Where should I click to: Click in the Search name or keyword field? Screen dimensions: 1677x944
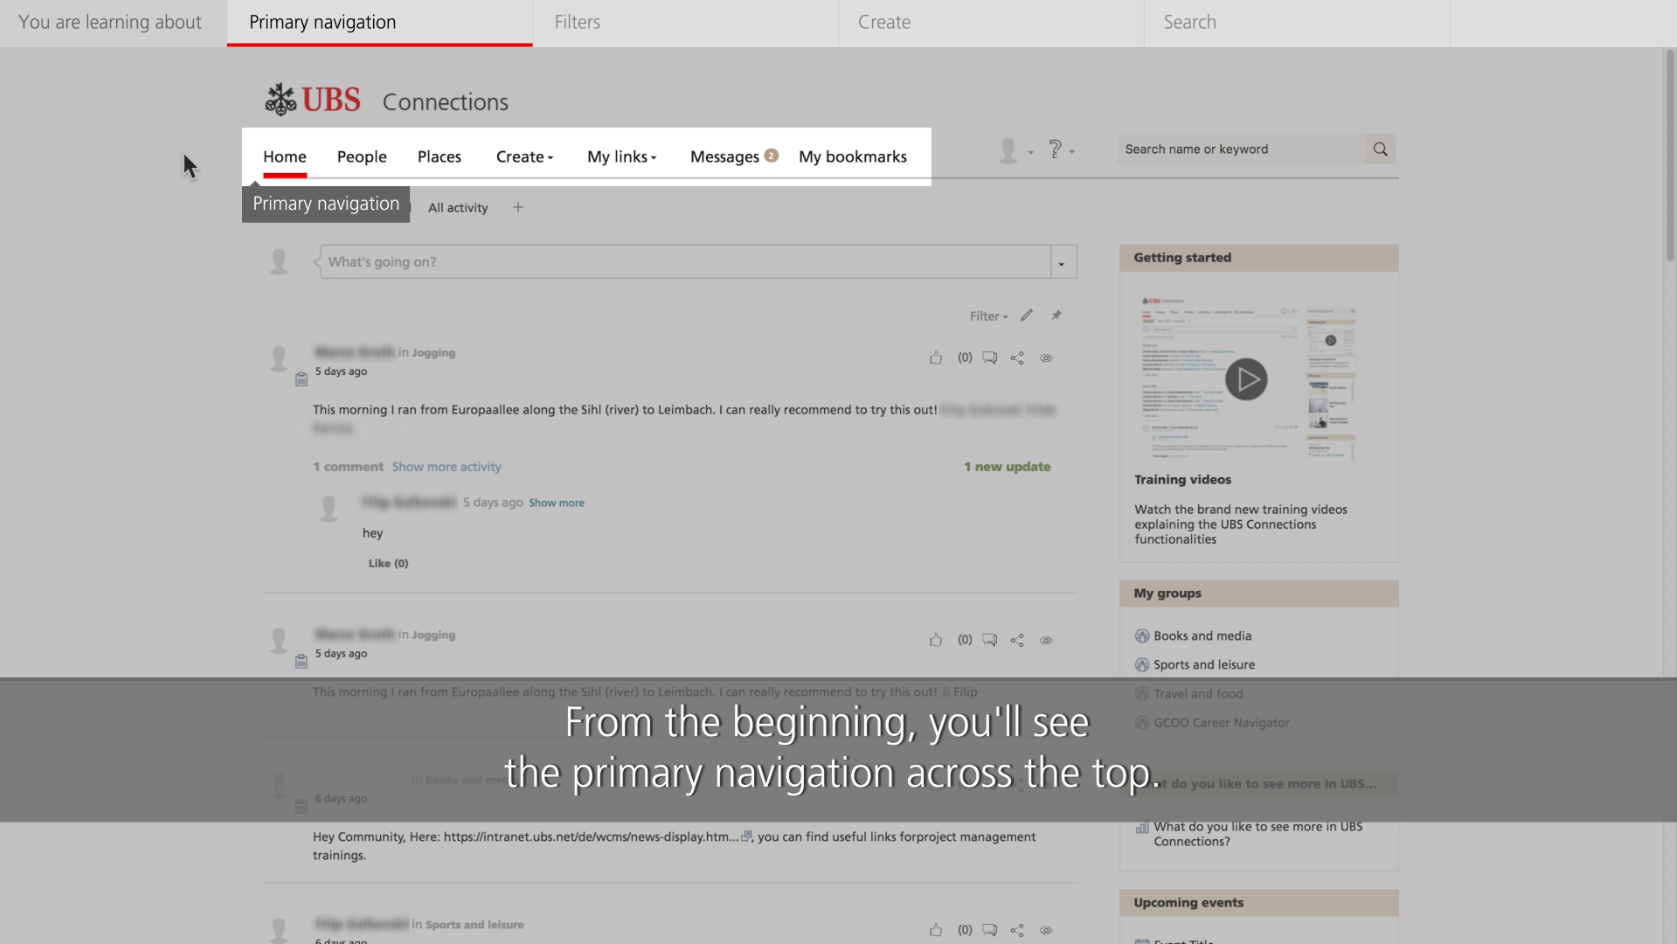[x=1241, y=149]
